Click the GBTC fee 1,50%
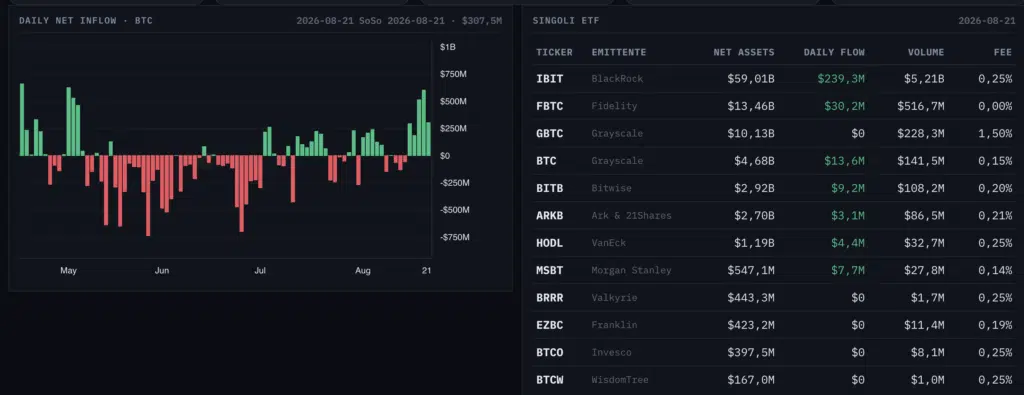The width and height of the screenshot is (1024, 395). point(995,133)
